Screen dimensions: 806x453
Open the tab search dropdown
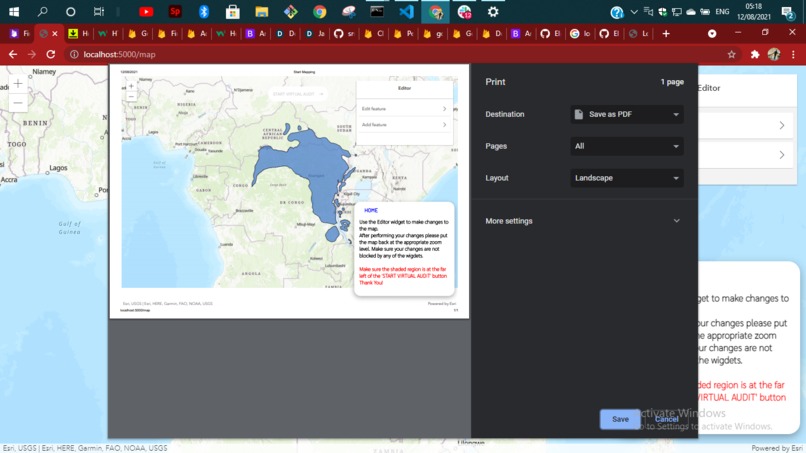pyautogui.click(x=712, y=33)
